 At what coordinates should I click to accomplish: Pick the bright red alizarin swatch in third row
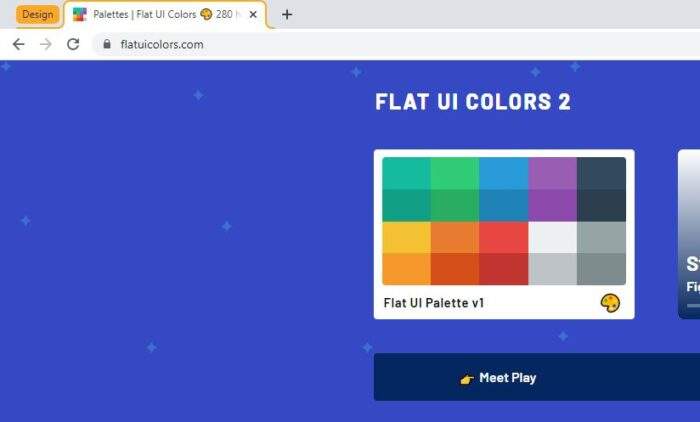[x=504, y=238]
